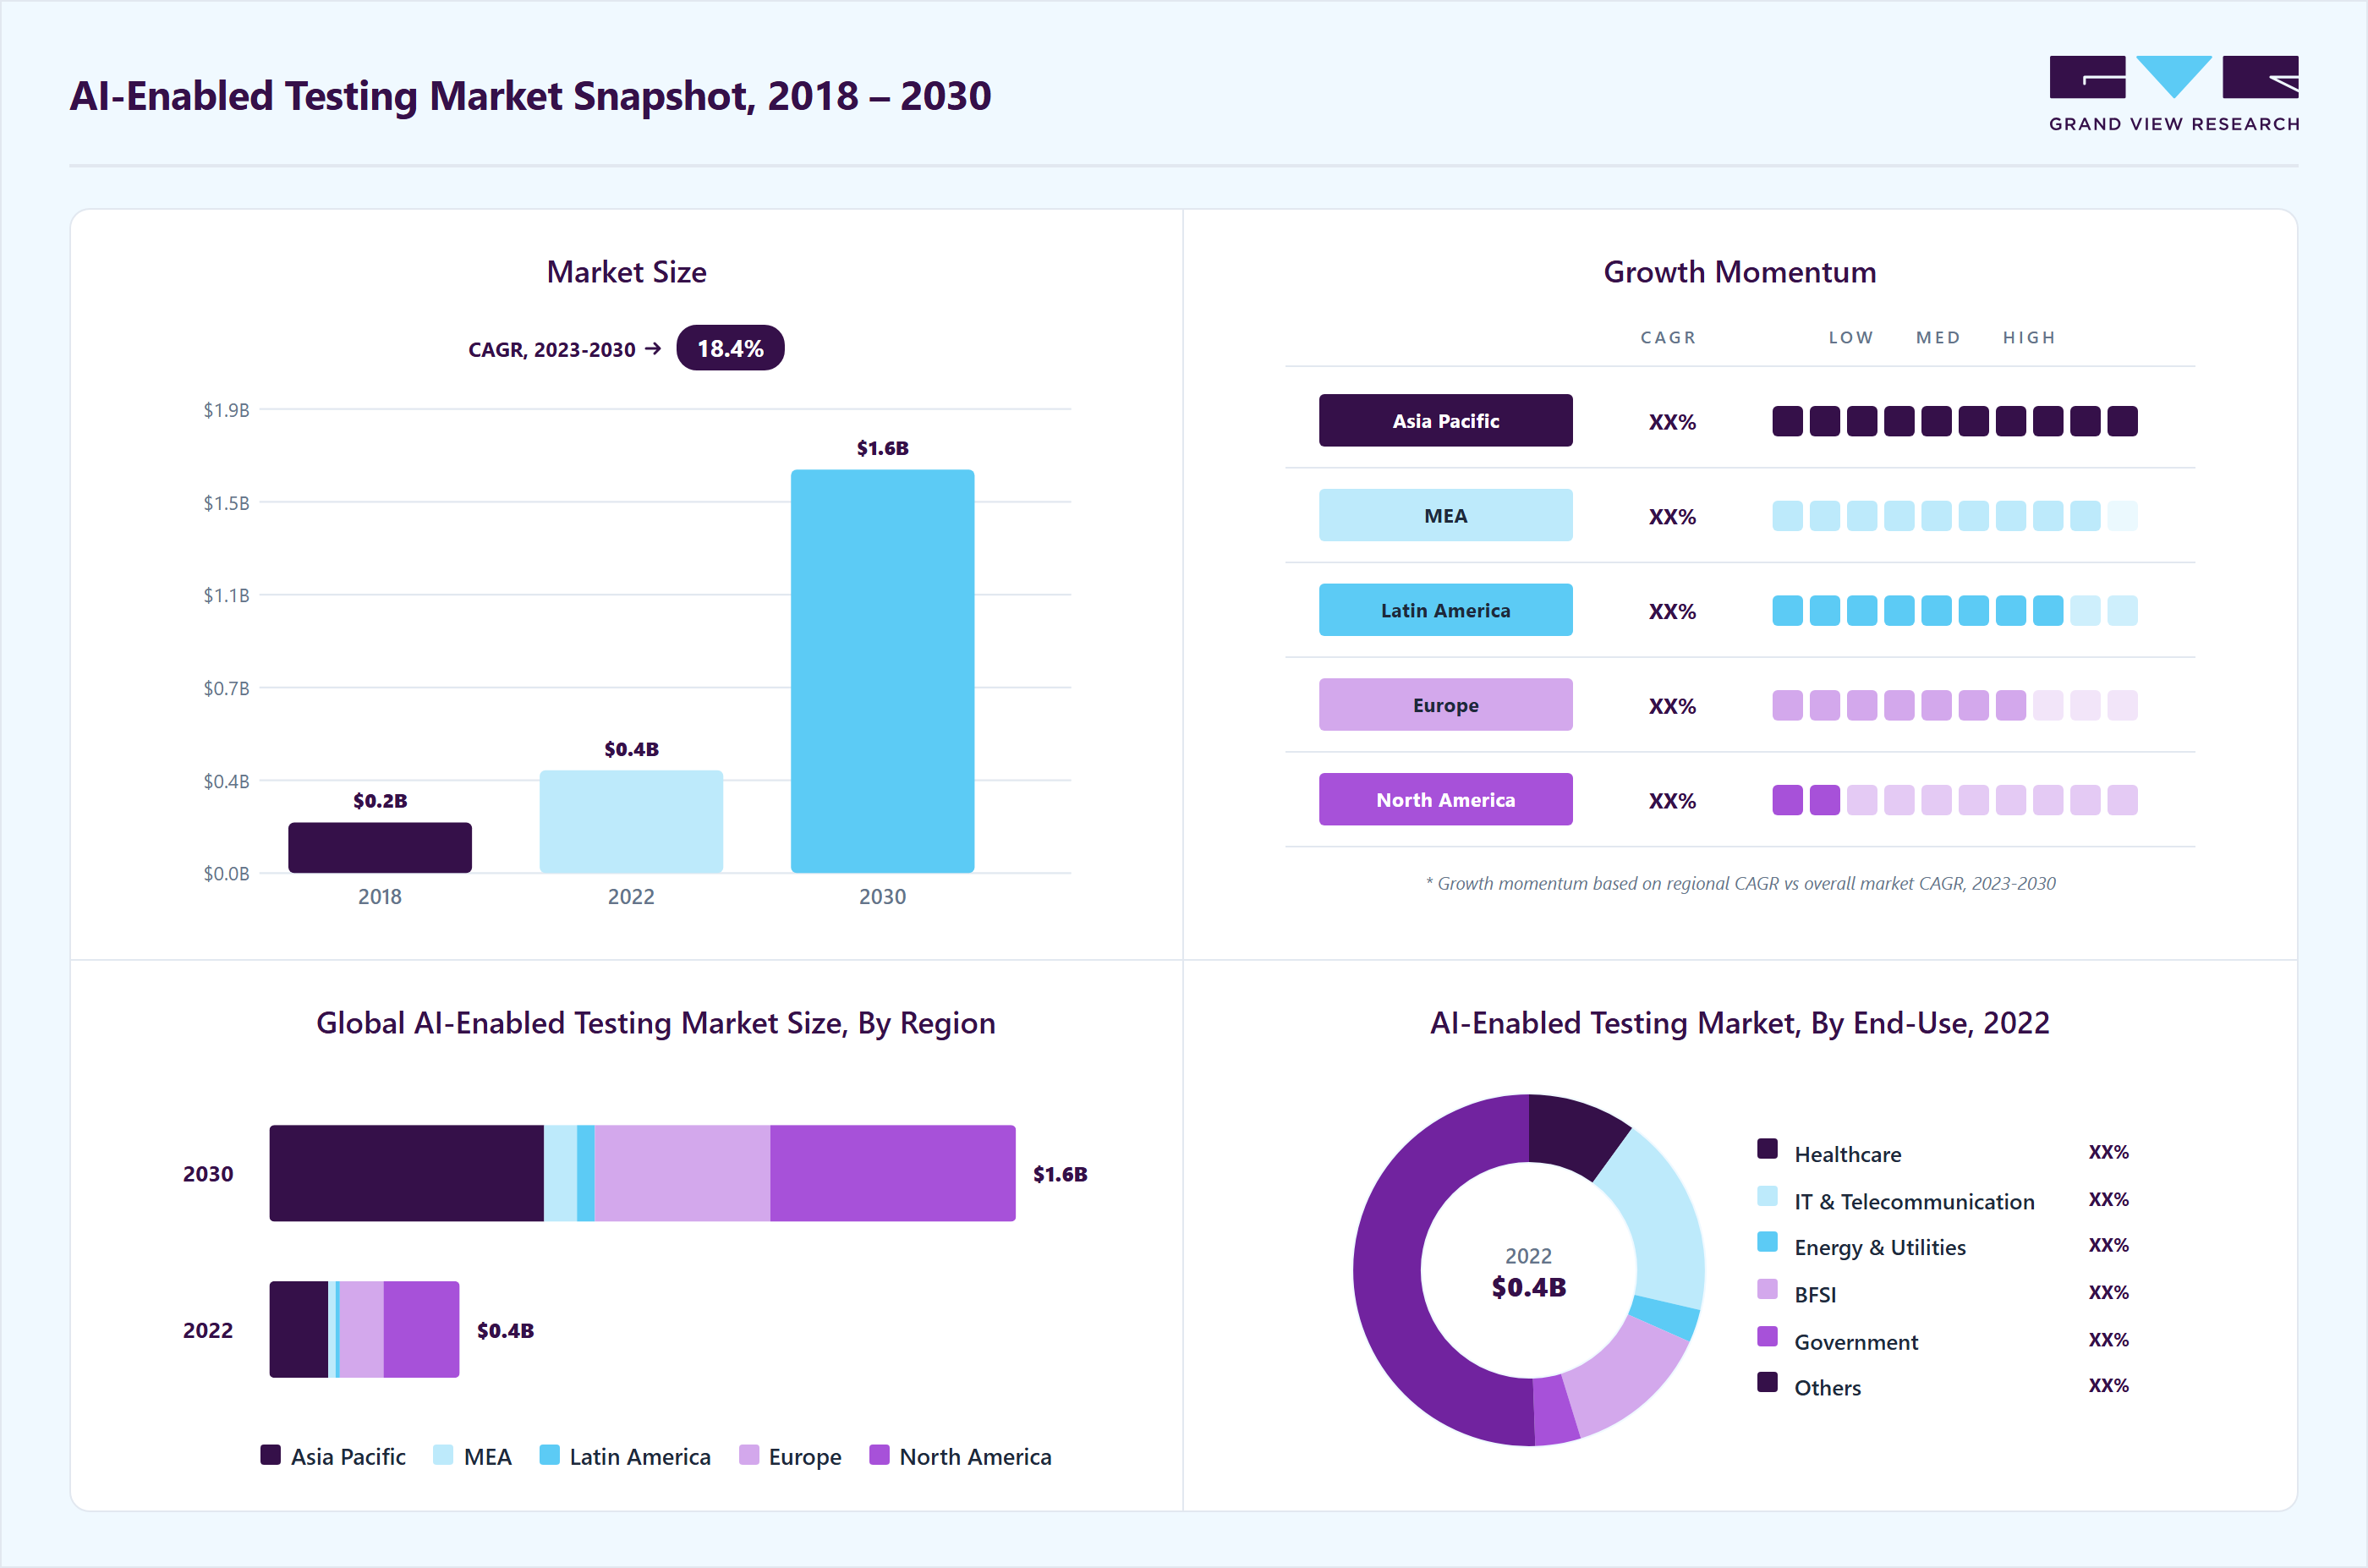Click the $1.6B label above 2030 bar
This screenshot has width=2368, height=1568.
[882, 448]
